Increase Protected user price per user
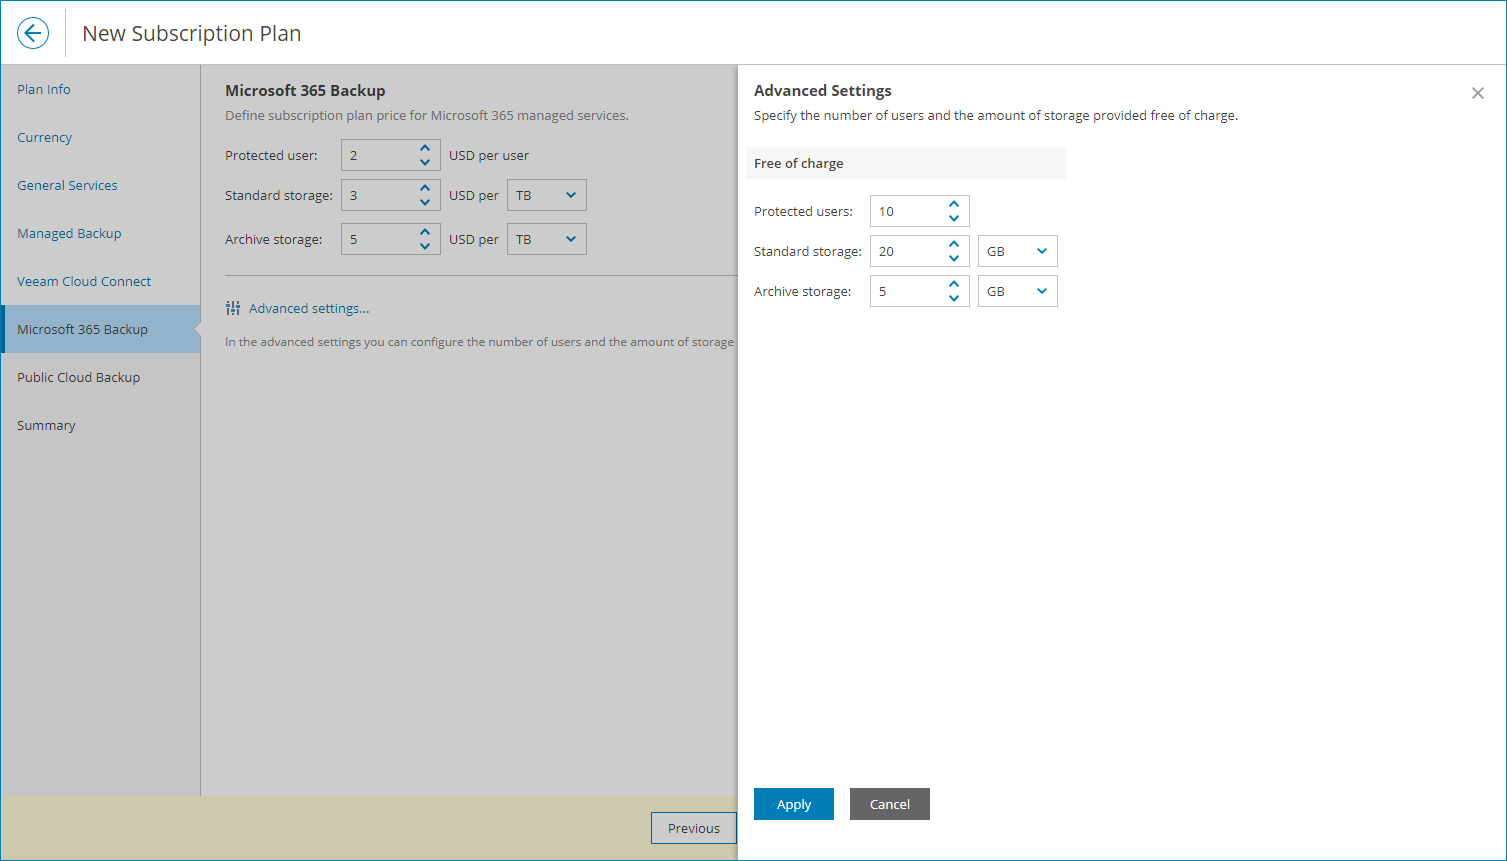The image size is (1507, 861). [x=425, y=148]
